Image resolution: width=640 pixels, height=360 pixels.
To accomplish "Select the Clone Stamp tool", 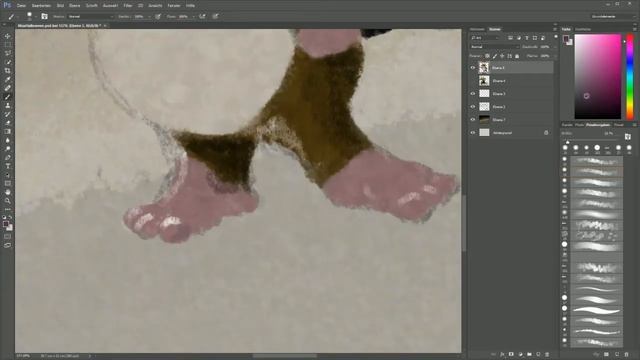I will point(7,105).
